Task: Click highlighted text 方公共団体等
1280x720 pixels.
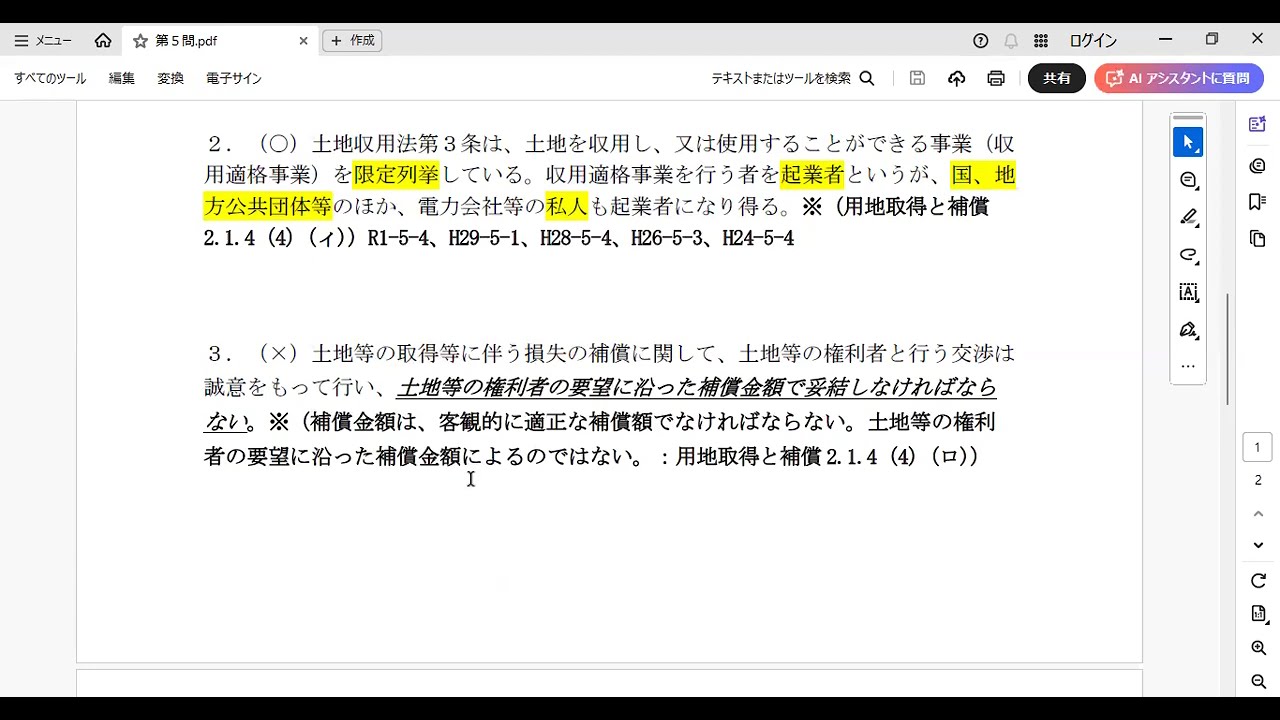Action: [268, 207]
